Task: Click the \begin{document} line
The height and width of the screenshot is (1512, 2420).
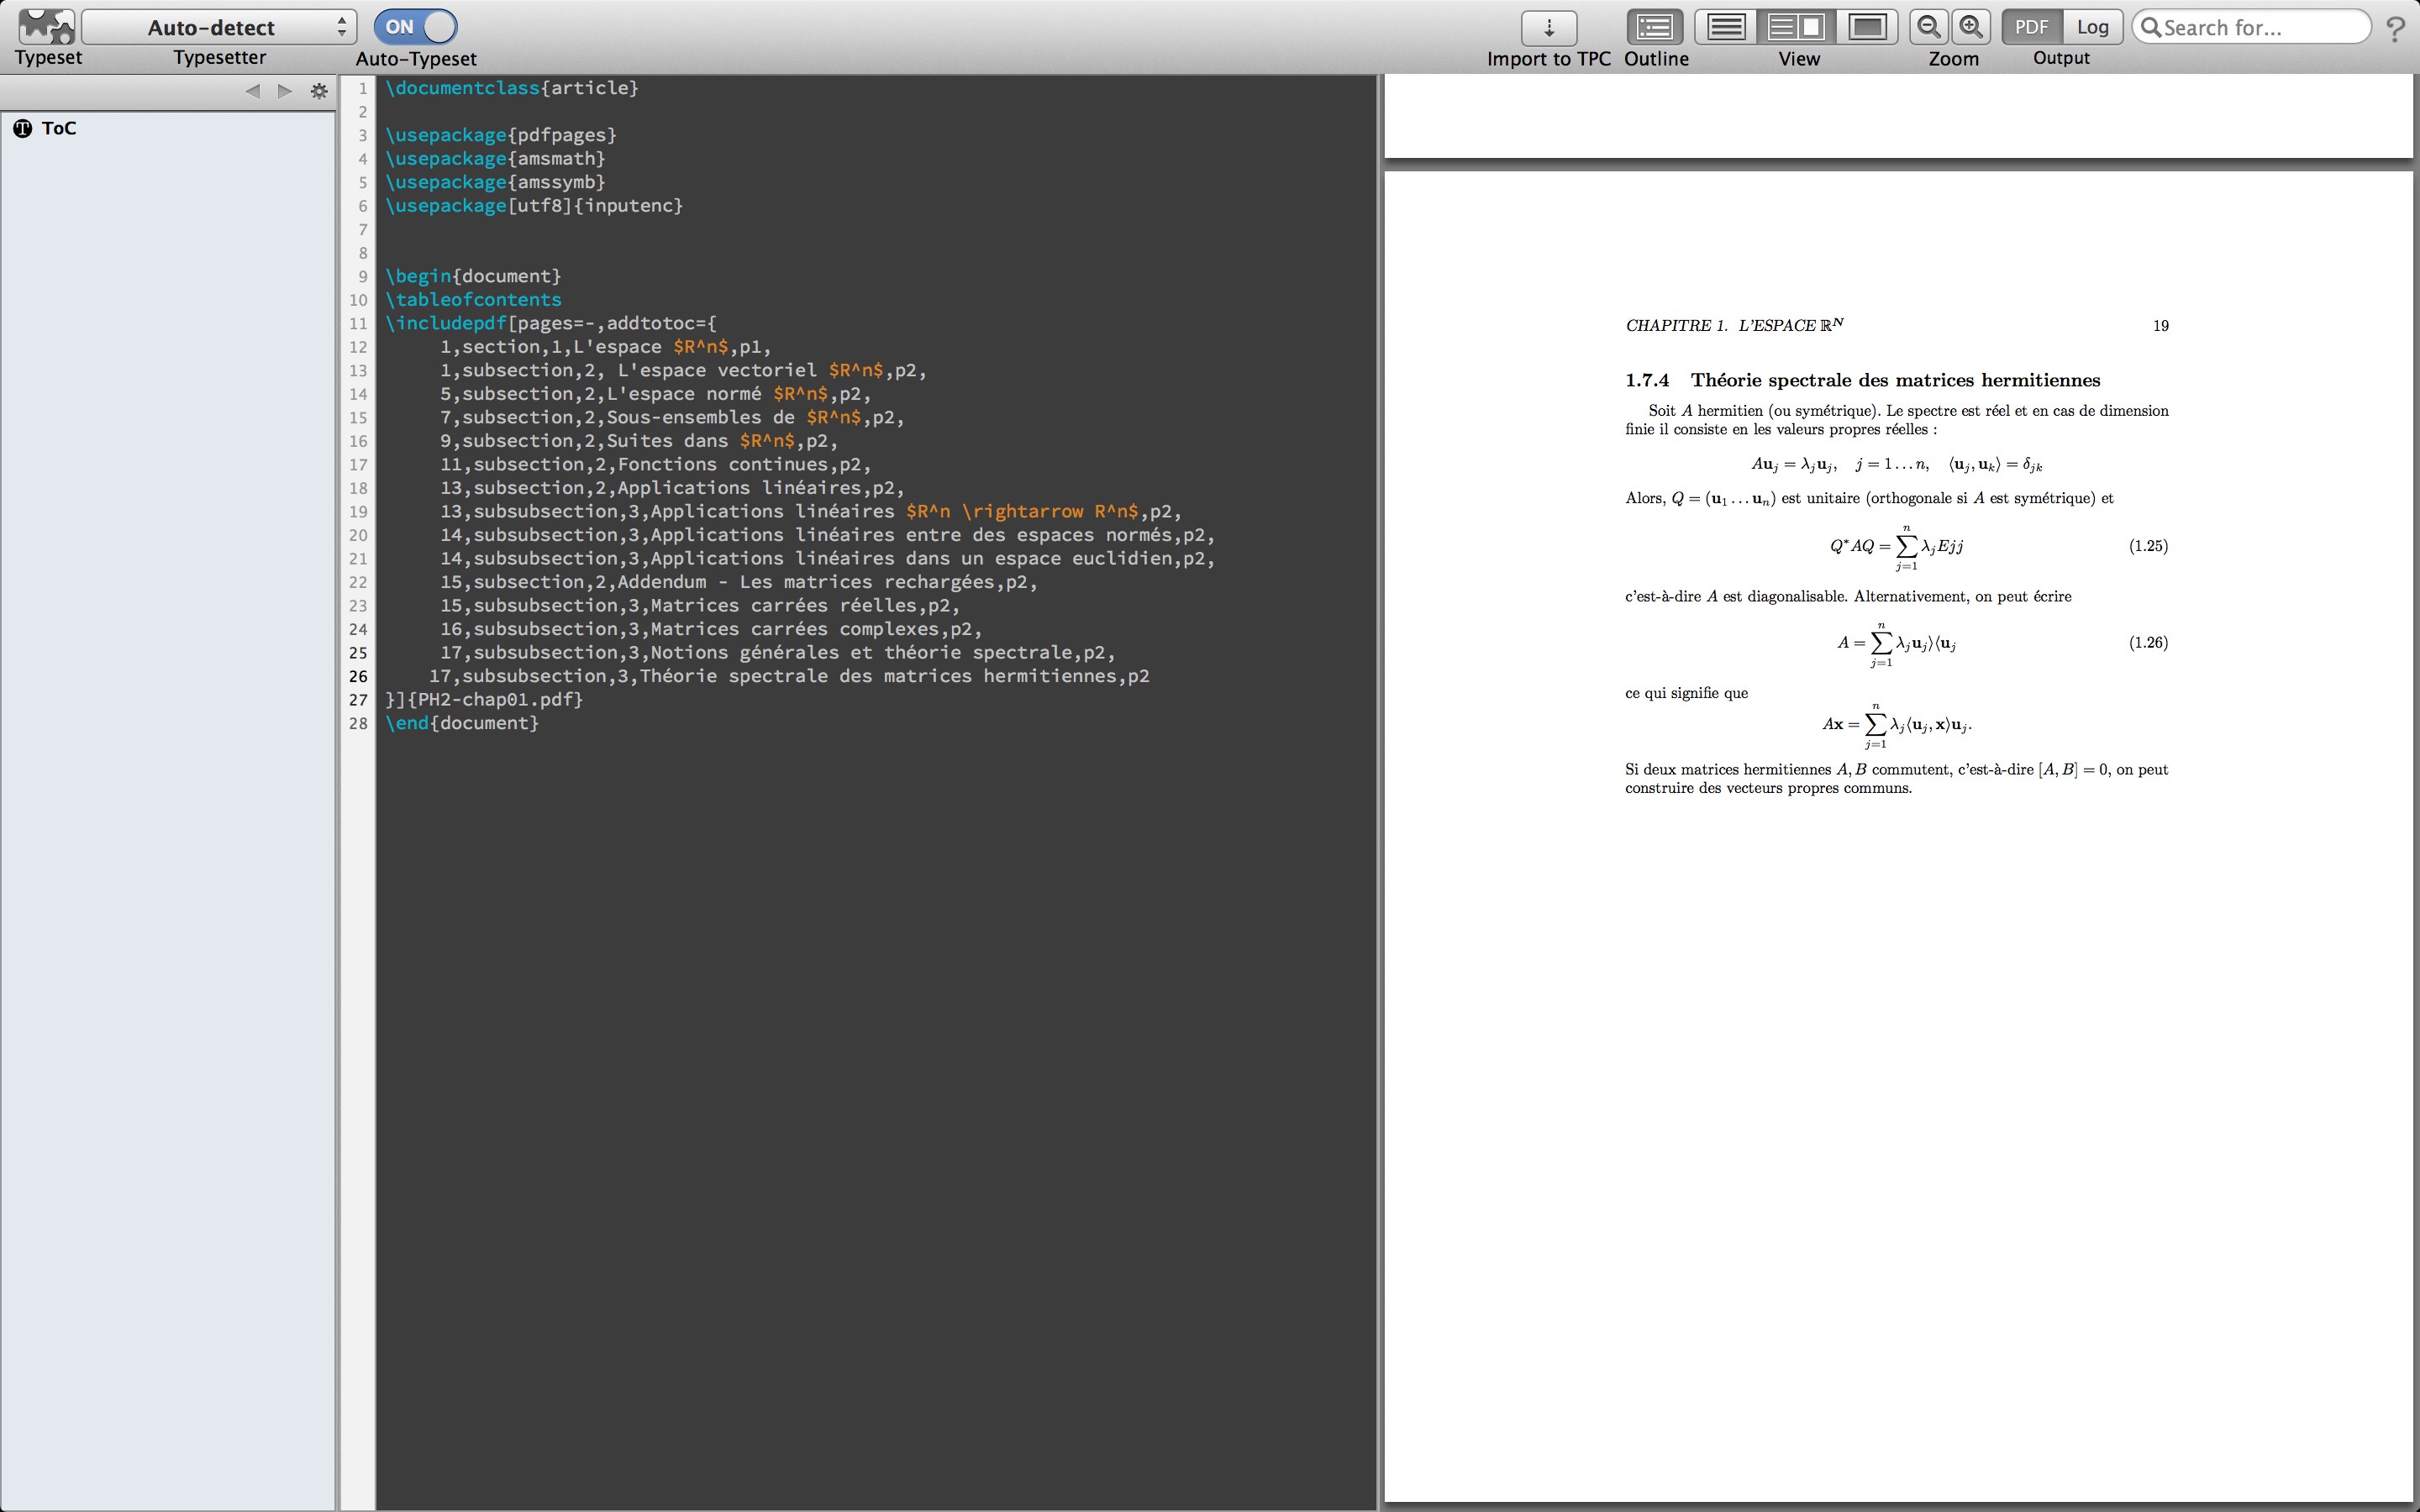Action: (x=473, y=276)
